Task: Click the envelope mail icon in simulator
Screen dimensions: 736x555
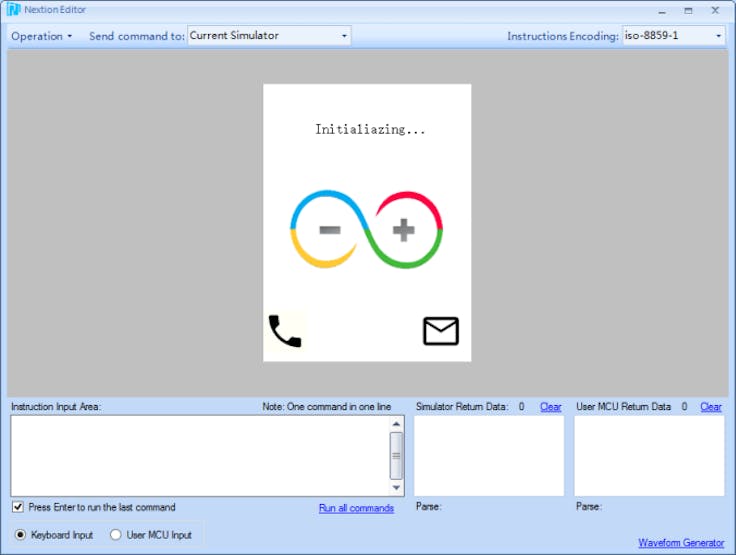Action: coord(440,331)
